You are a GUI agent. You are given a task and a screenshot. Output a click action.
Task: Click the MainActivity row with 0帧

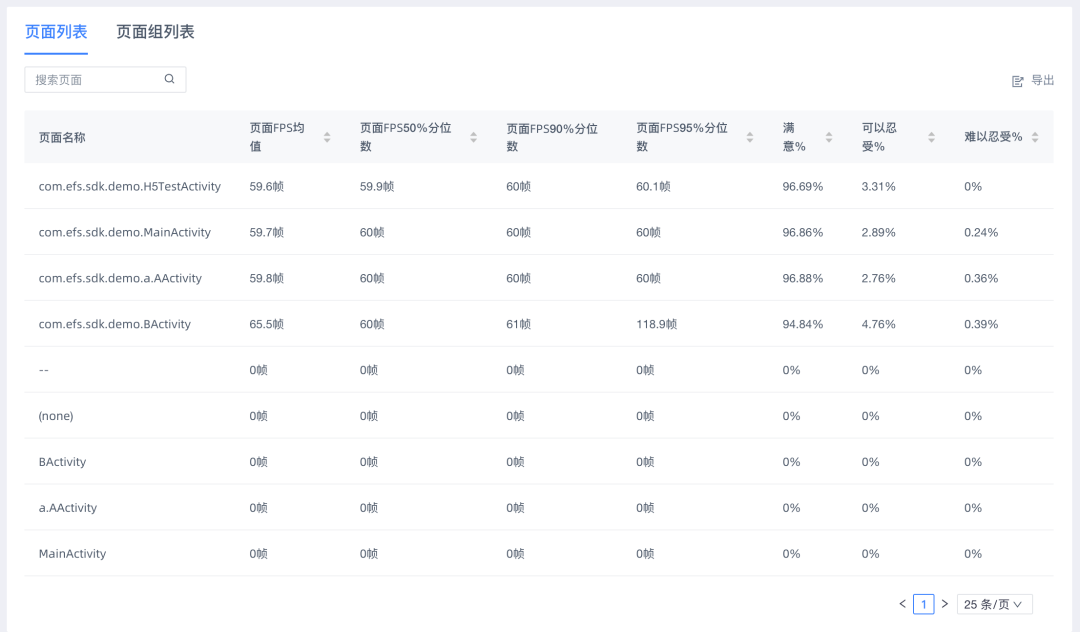click(x=539, y=554)
